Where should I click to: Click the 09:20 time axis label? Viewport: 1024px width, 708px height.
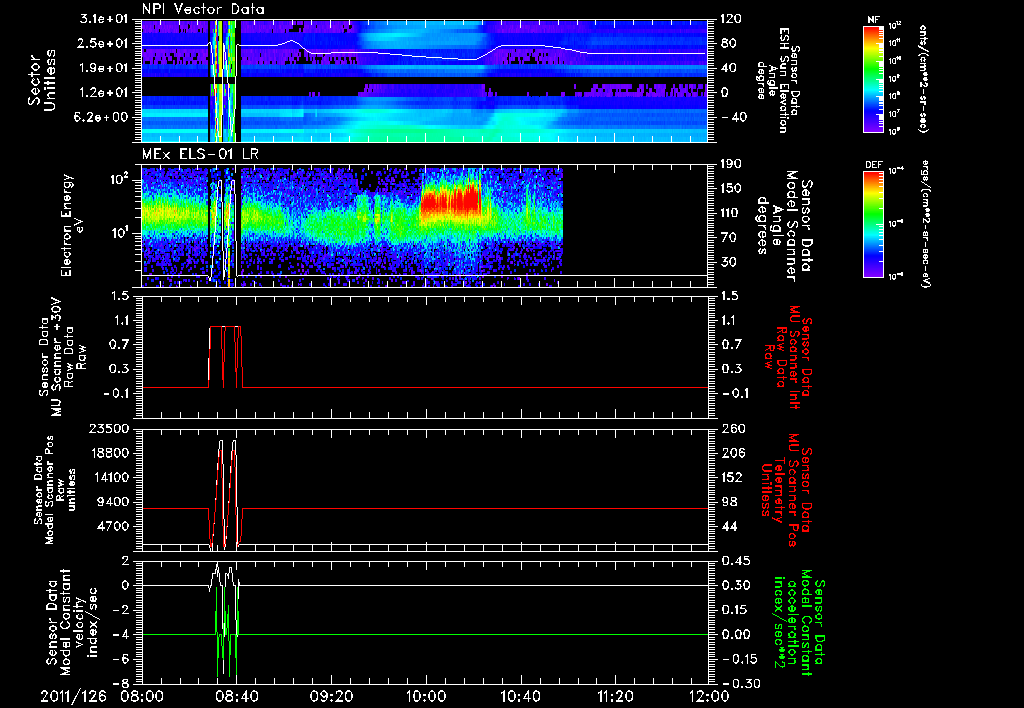coord(331,696)
